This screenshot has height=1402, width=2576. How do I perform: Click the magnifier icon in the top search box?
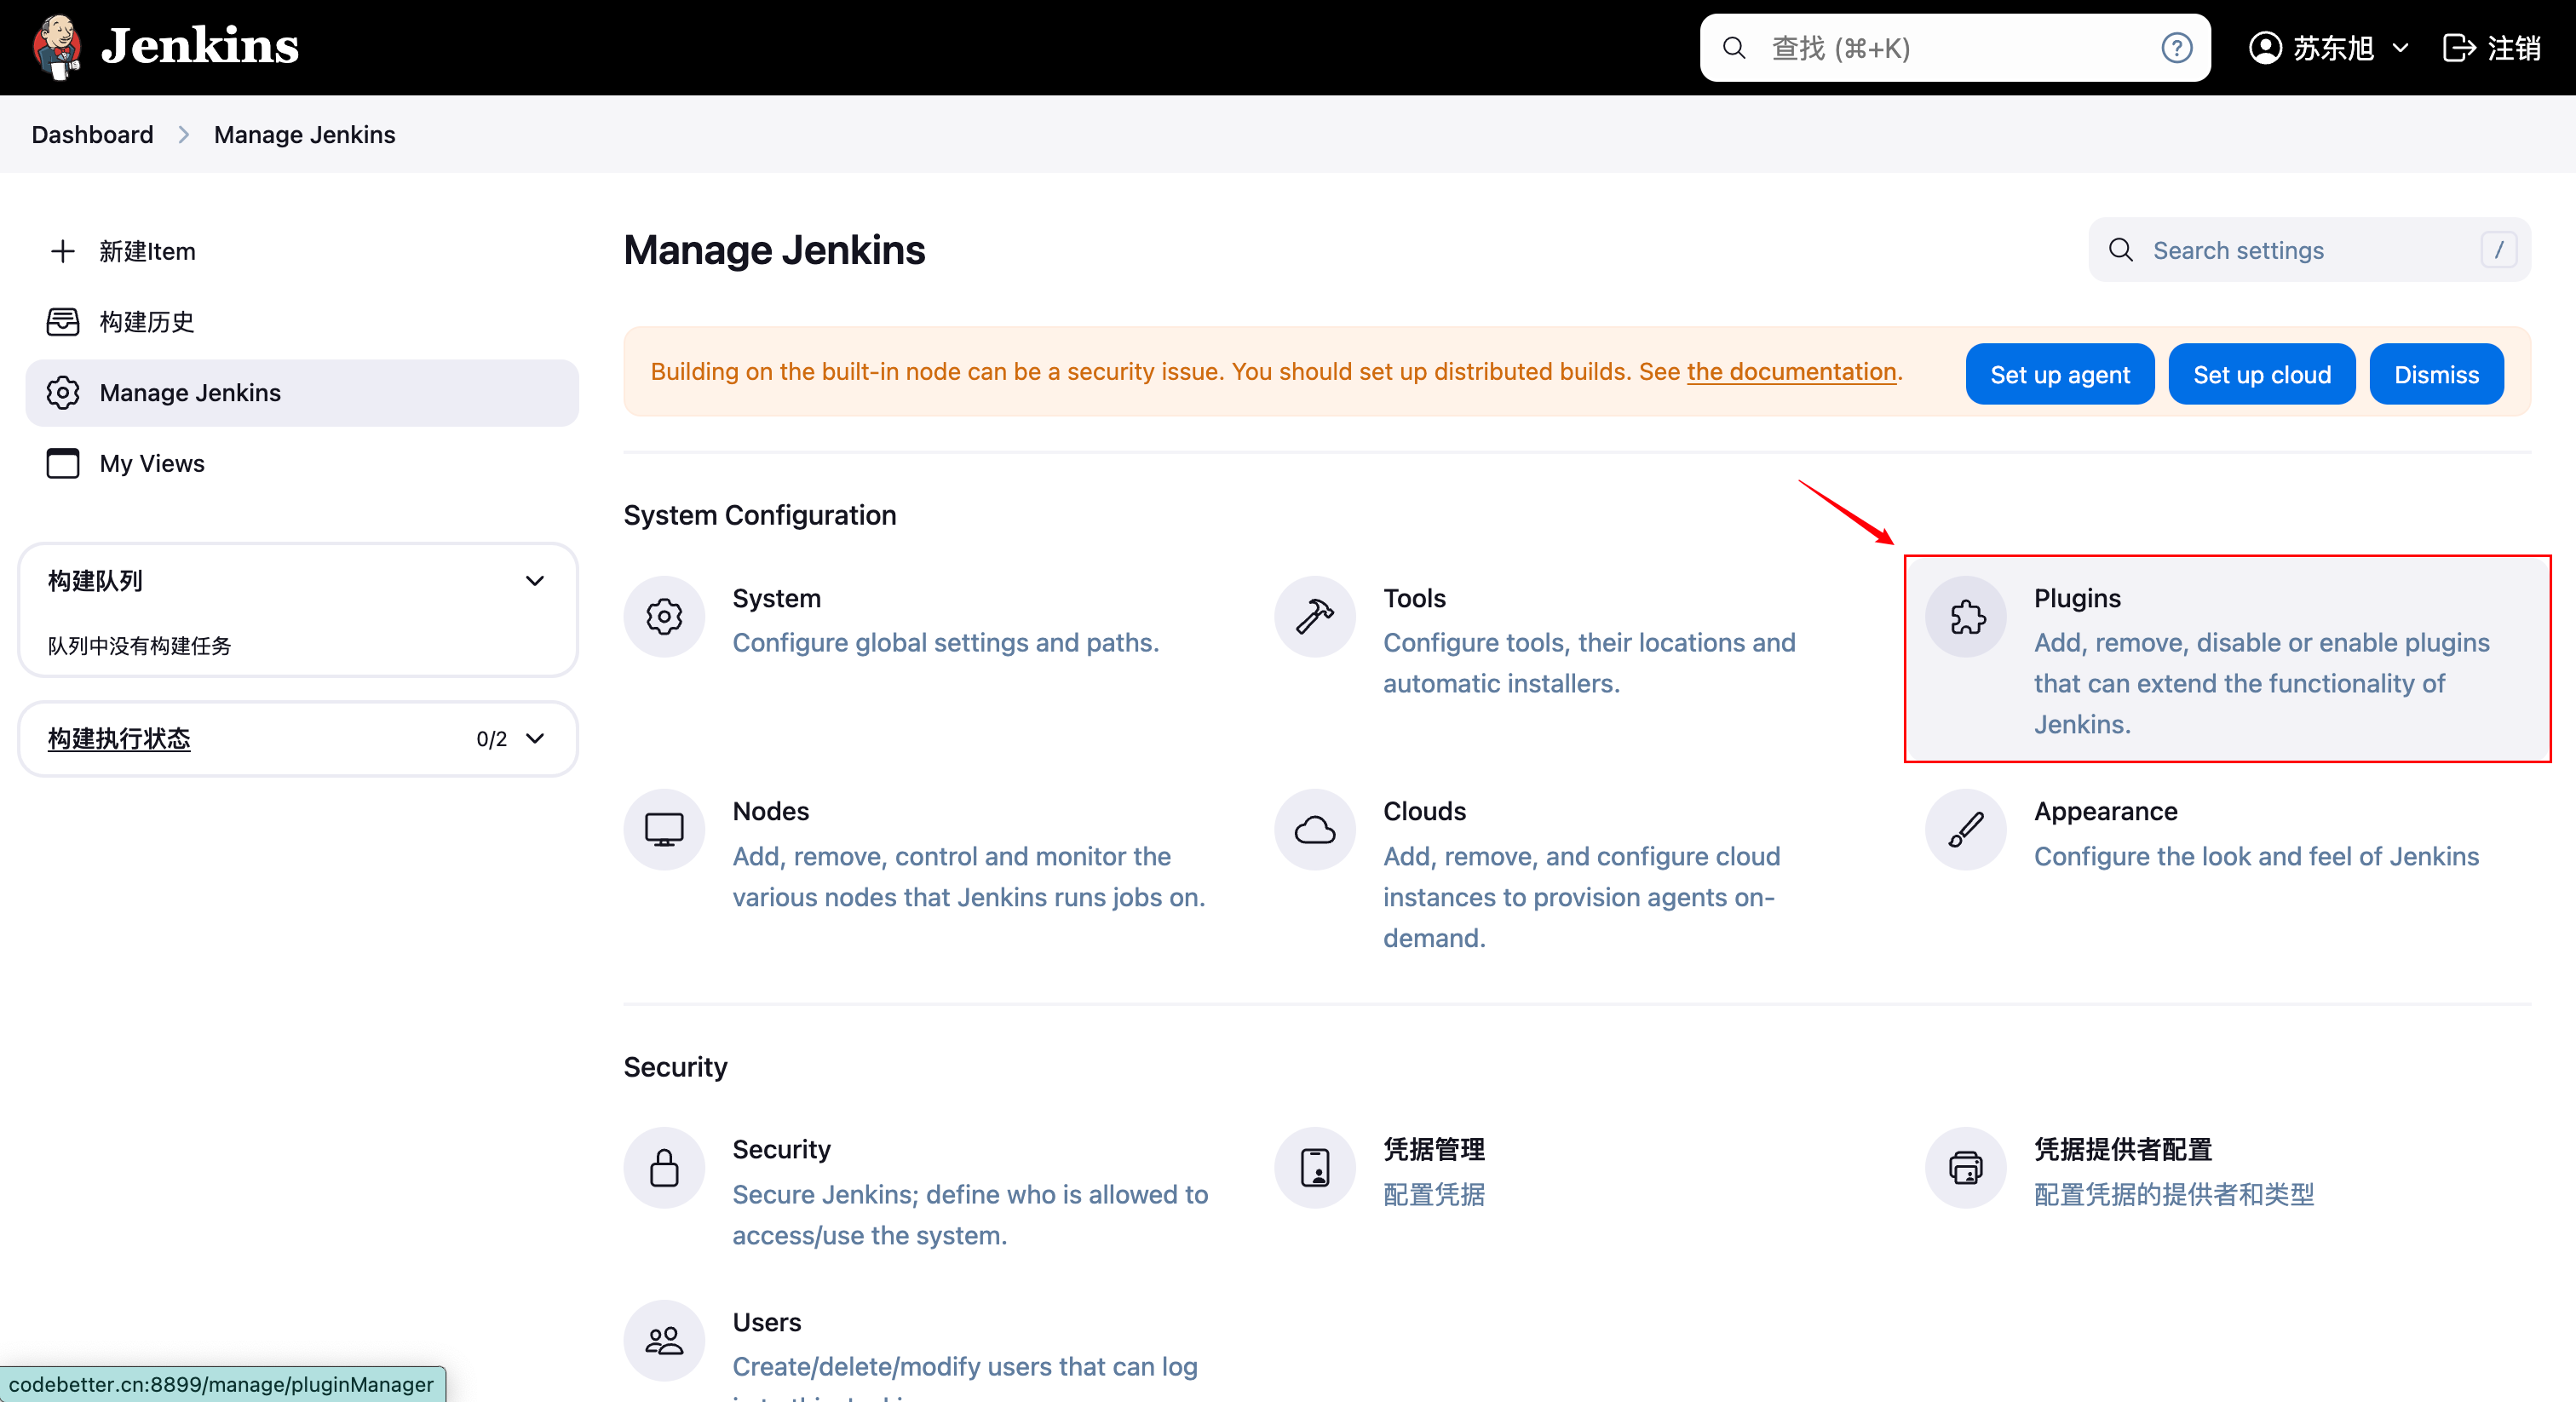1734,48
